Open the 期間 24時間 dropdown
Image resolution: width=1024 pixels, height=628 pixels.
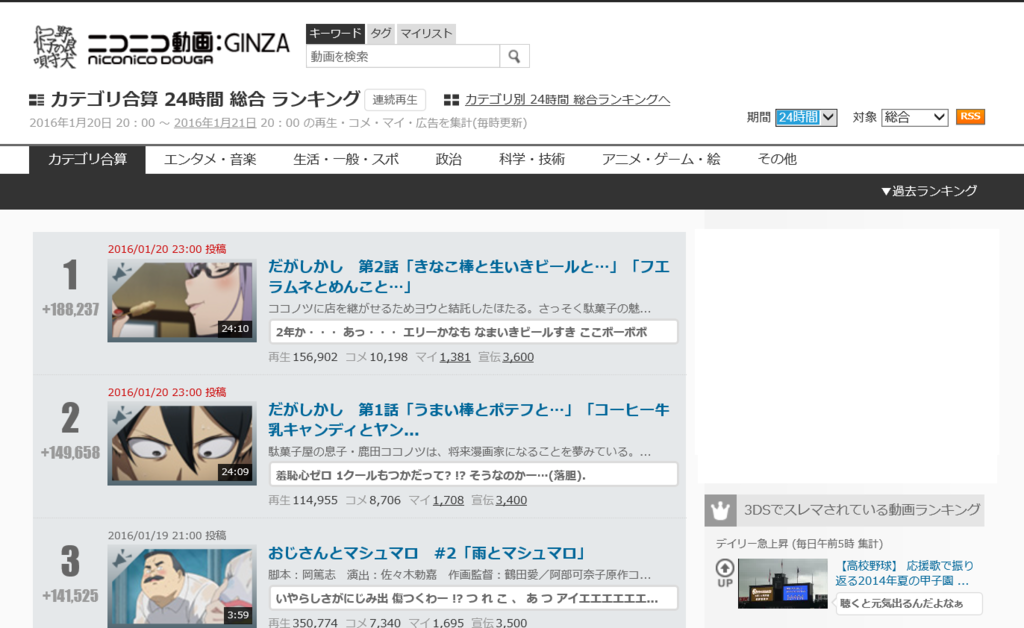(806, 118)
